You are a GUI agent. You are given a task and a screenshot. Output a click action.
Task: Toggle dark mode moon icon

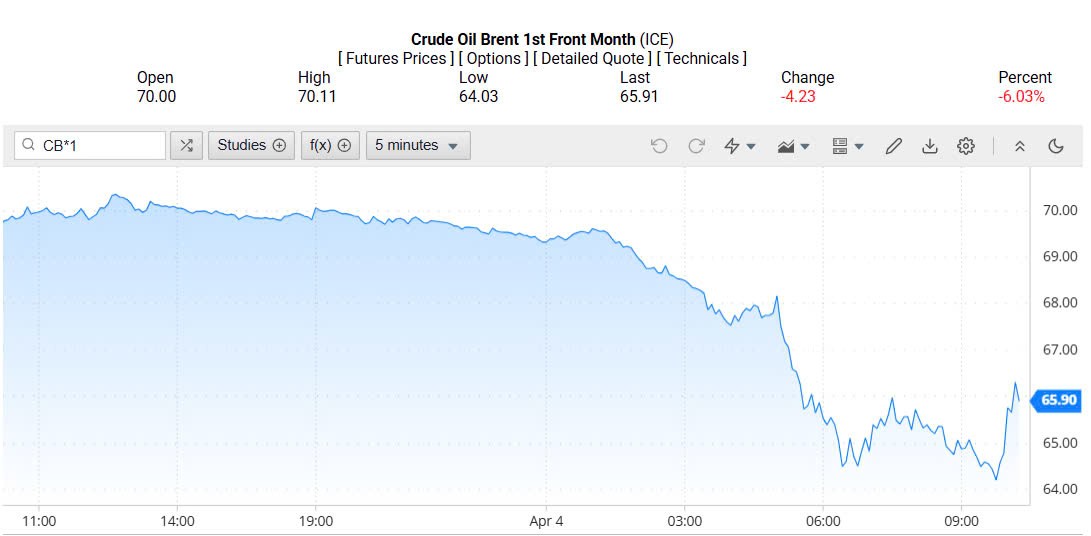click(x=1056, y=146)
